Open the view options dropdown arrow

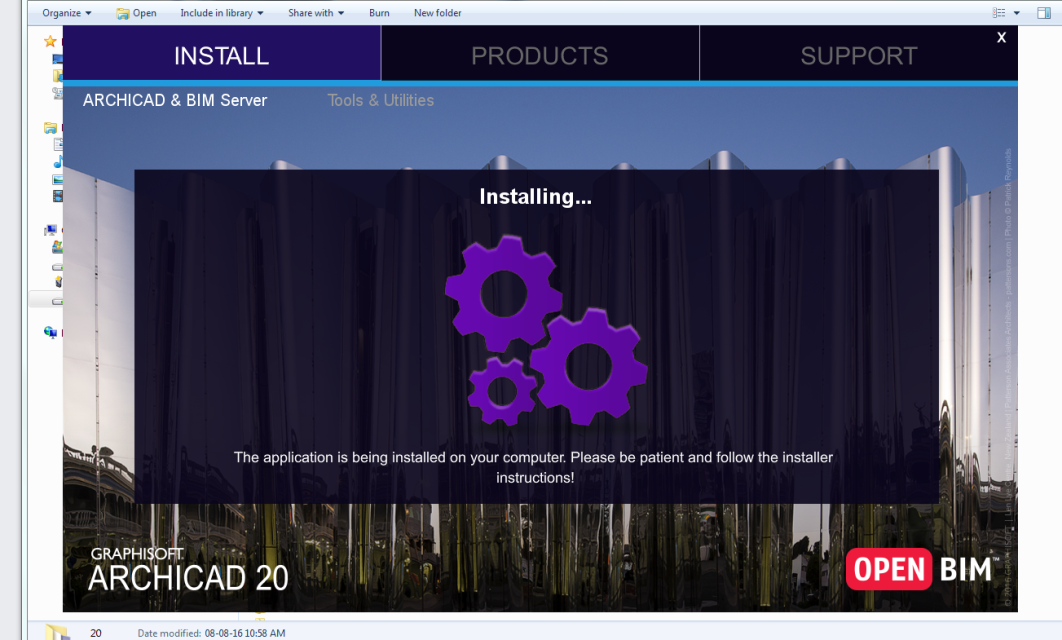pos(1017,13)
